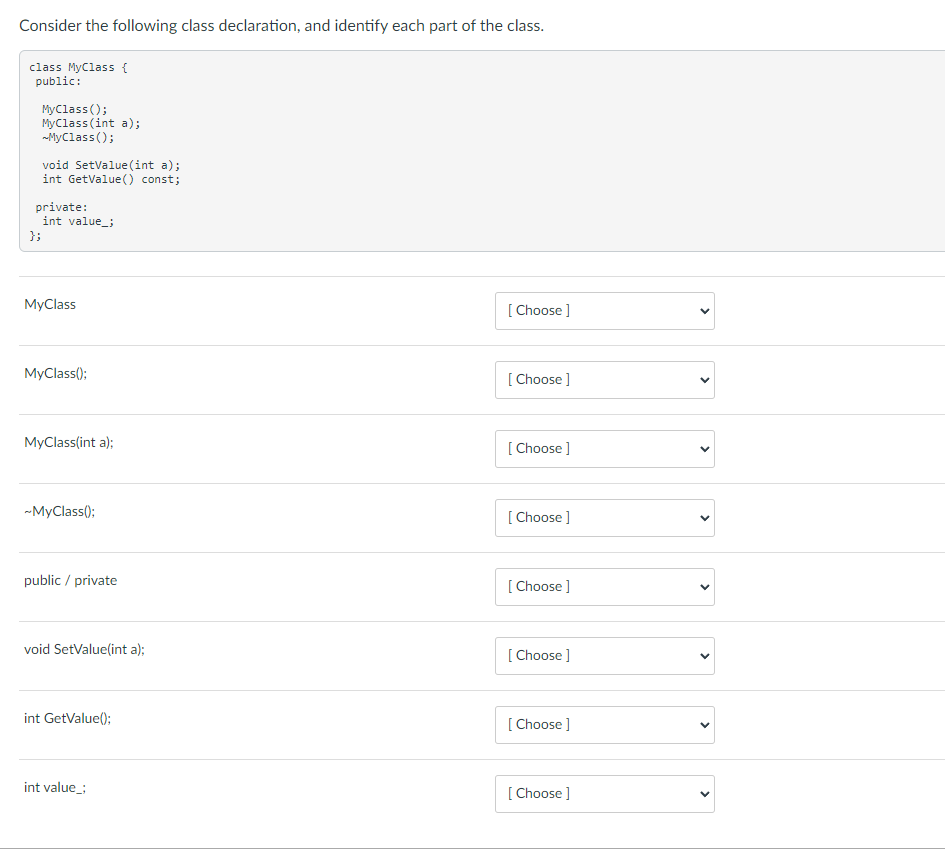Click the chevron arrow in the ~MyClass(); row

coord(704,518)
